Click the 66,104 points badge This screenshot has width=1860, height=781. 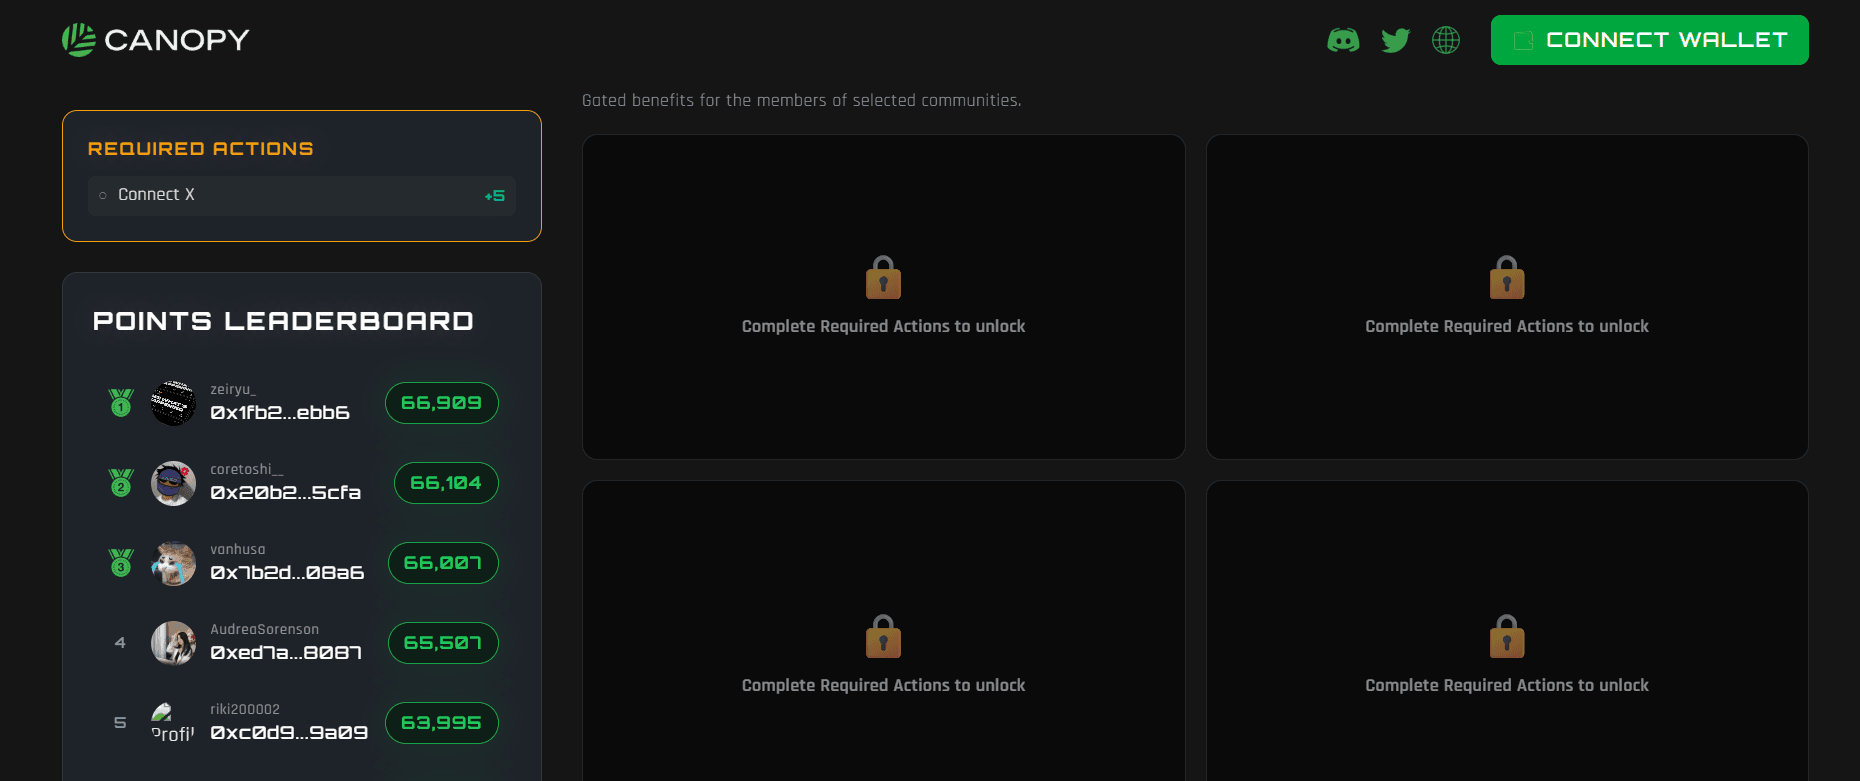tap(446, 483)
